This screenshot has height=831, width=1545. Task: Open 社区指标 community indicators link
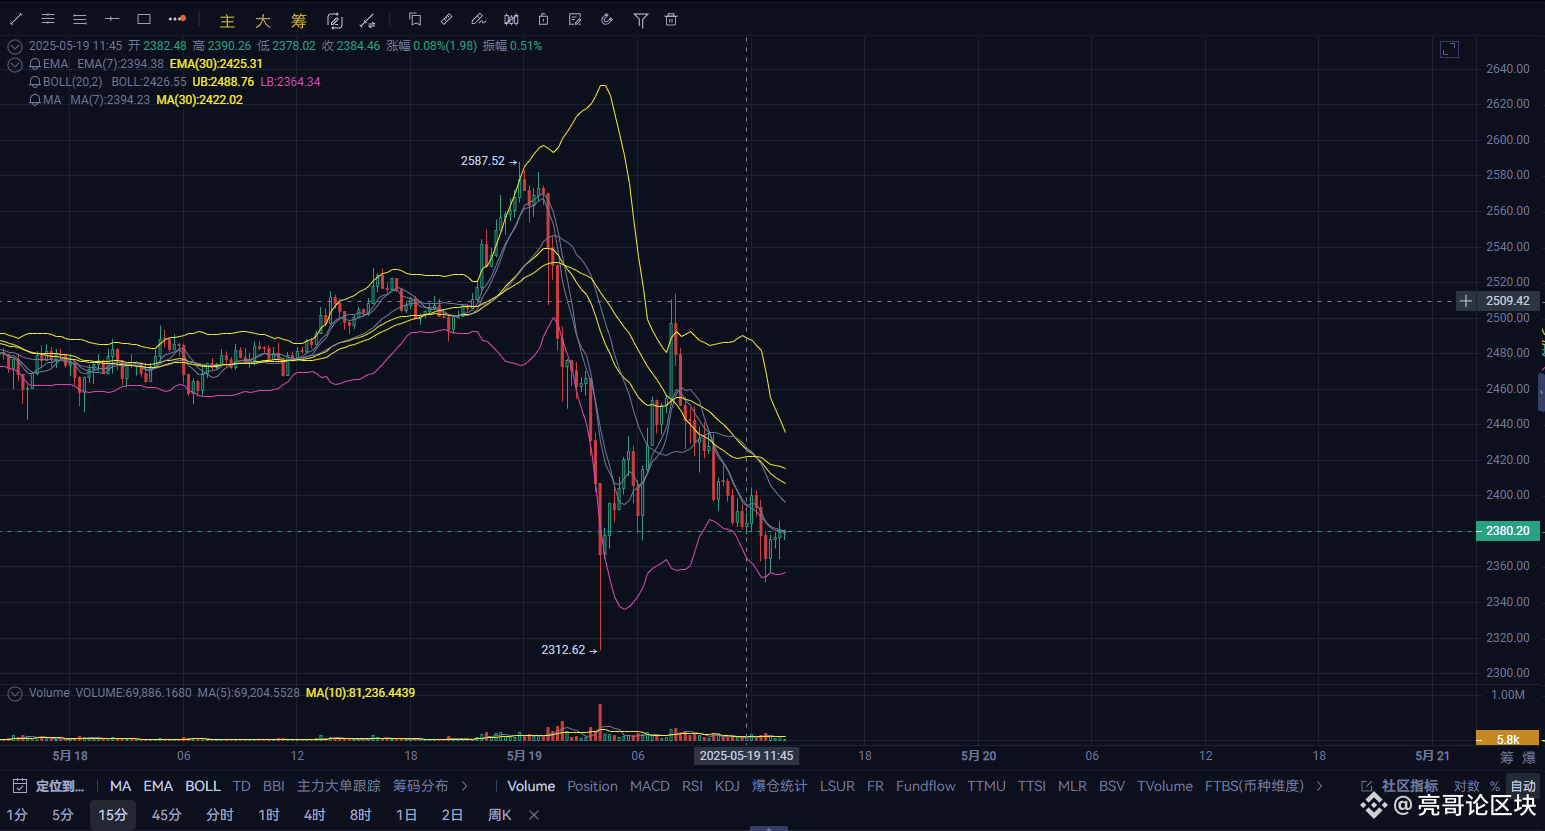pyautogui.click(x=1400, y=786)
